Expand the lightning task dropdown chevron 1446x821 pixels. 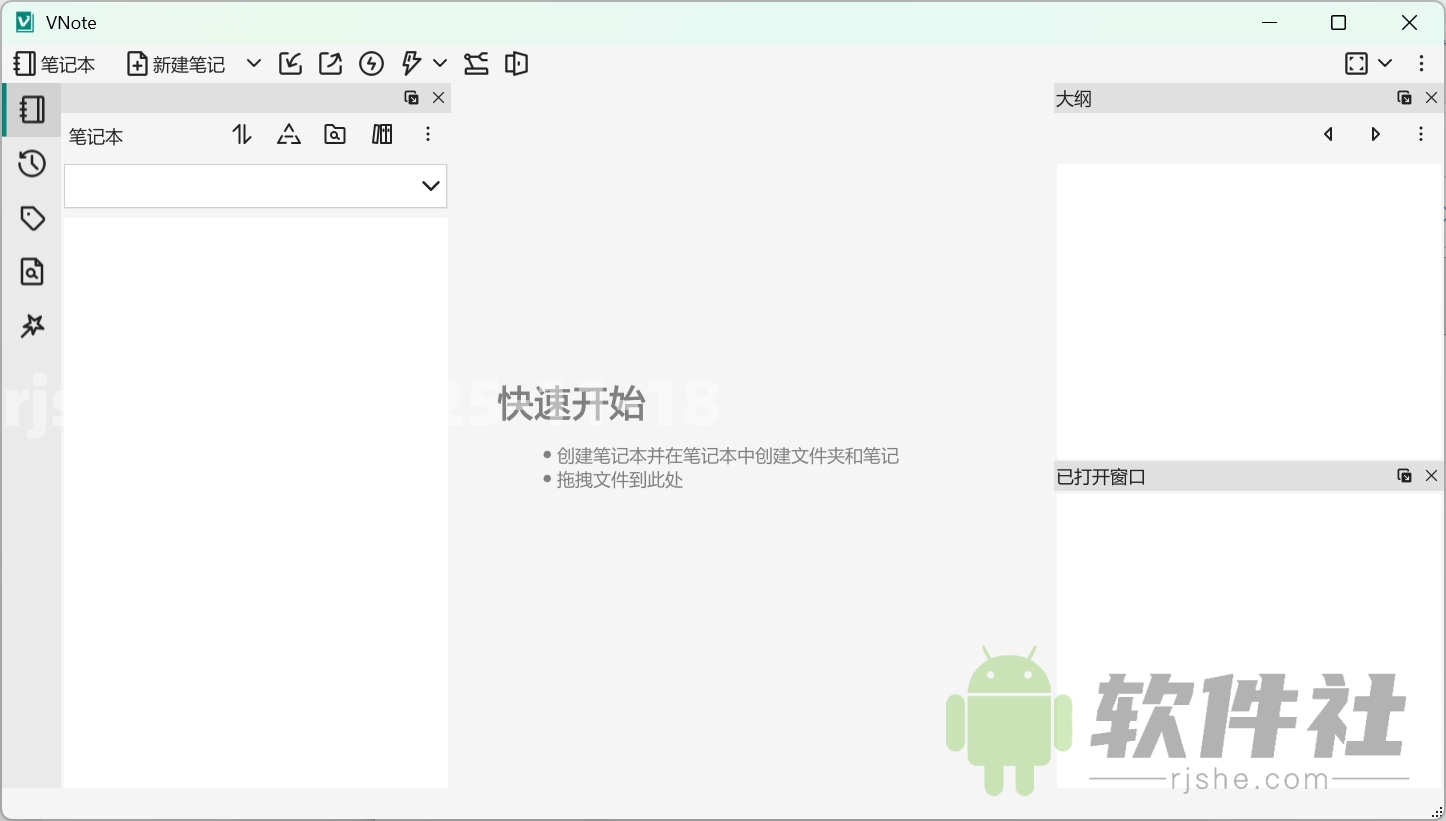click(x=439, y=63)
